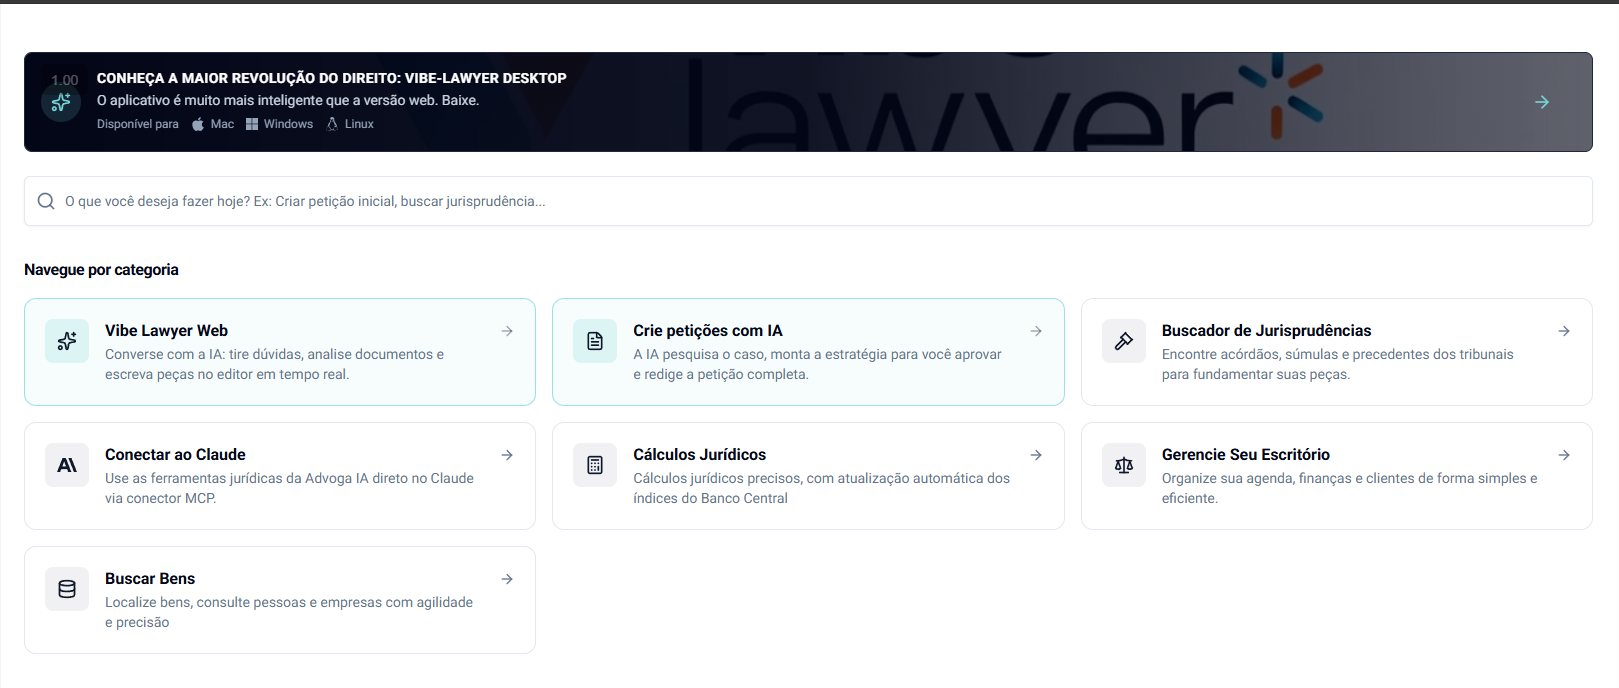1619x688 pixels.
Task: Click the document icon for Crie petições com IA
Action: [595, 341]
